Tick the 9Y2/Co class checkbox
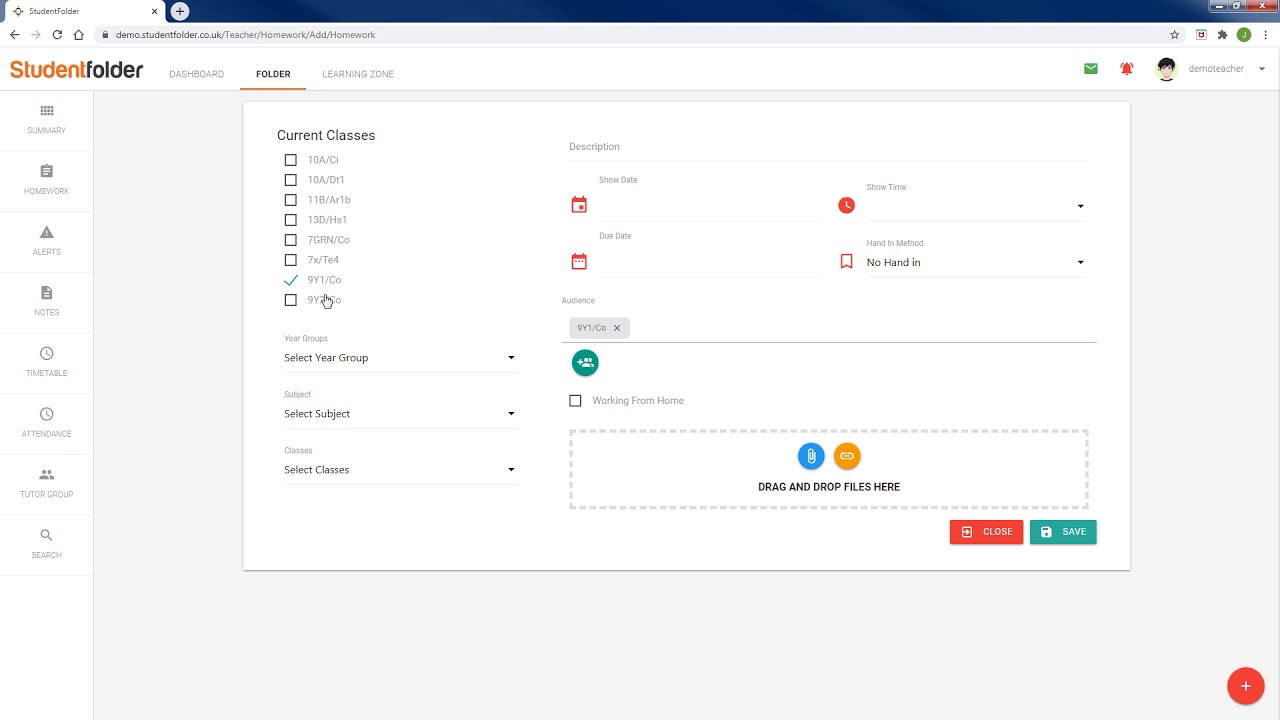 291,300
